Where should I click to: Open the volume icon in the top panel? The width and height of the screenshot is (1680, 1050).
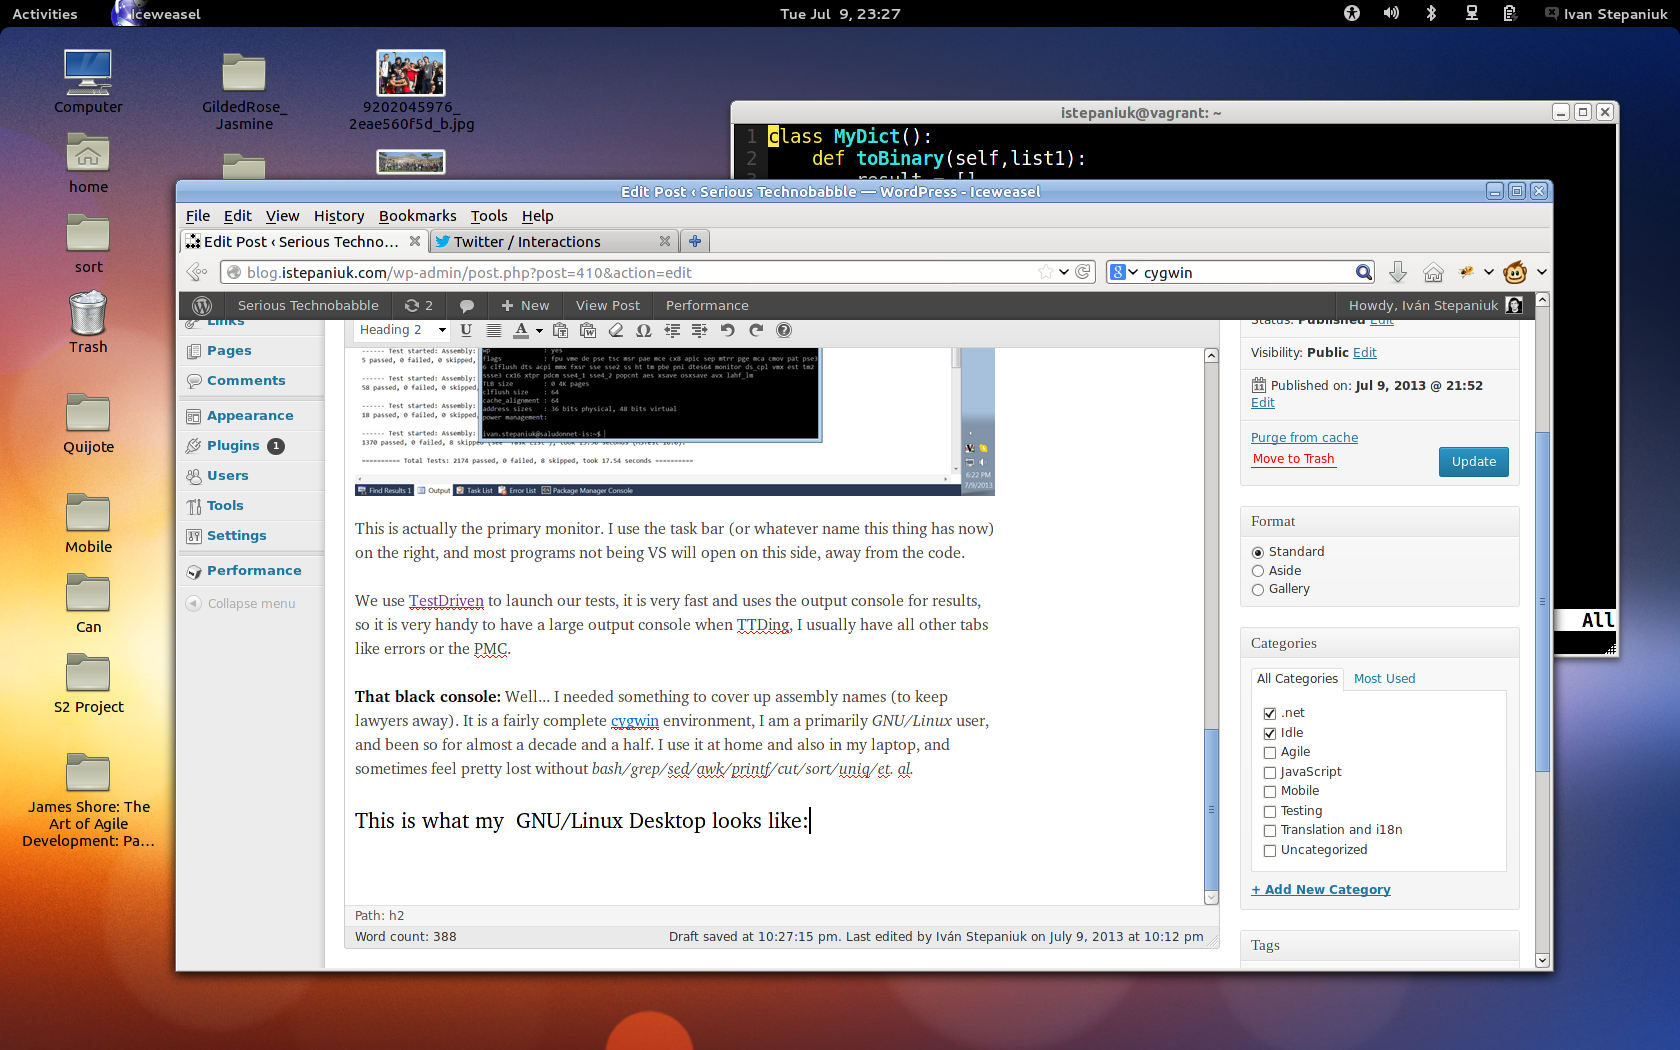(x=1391, y=13)
